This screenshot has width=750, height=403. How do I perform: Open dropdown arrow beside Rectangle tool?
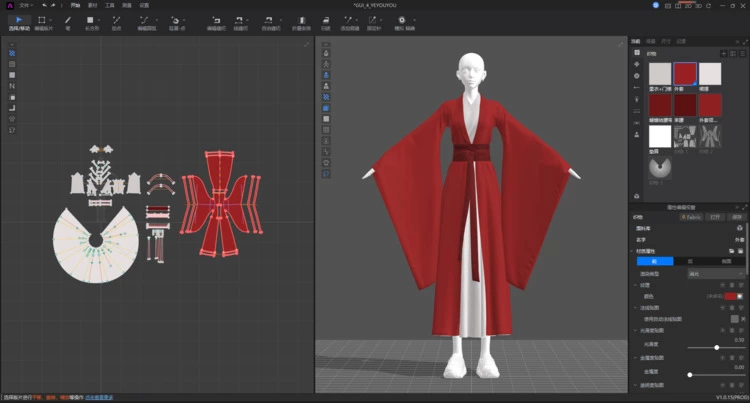(x=99, y=20)
